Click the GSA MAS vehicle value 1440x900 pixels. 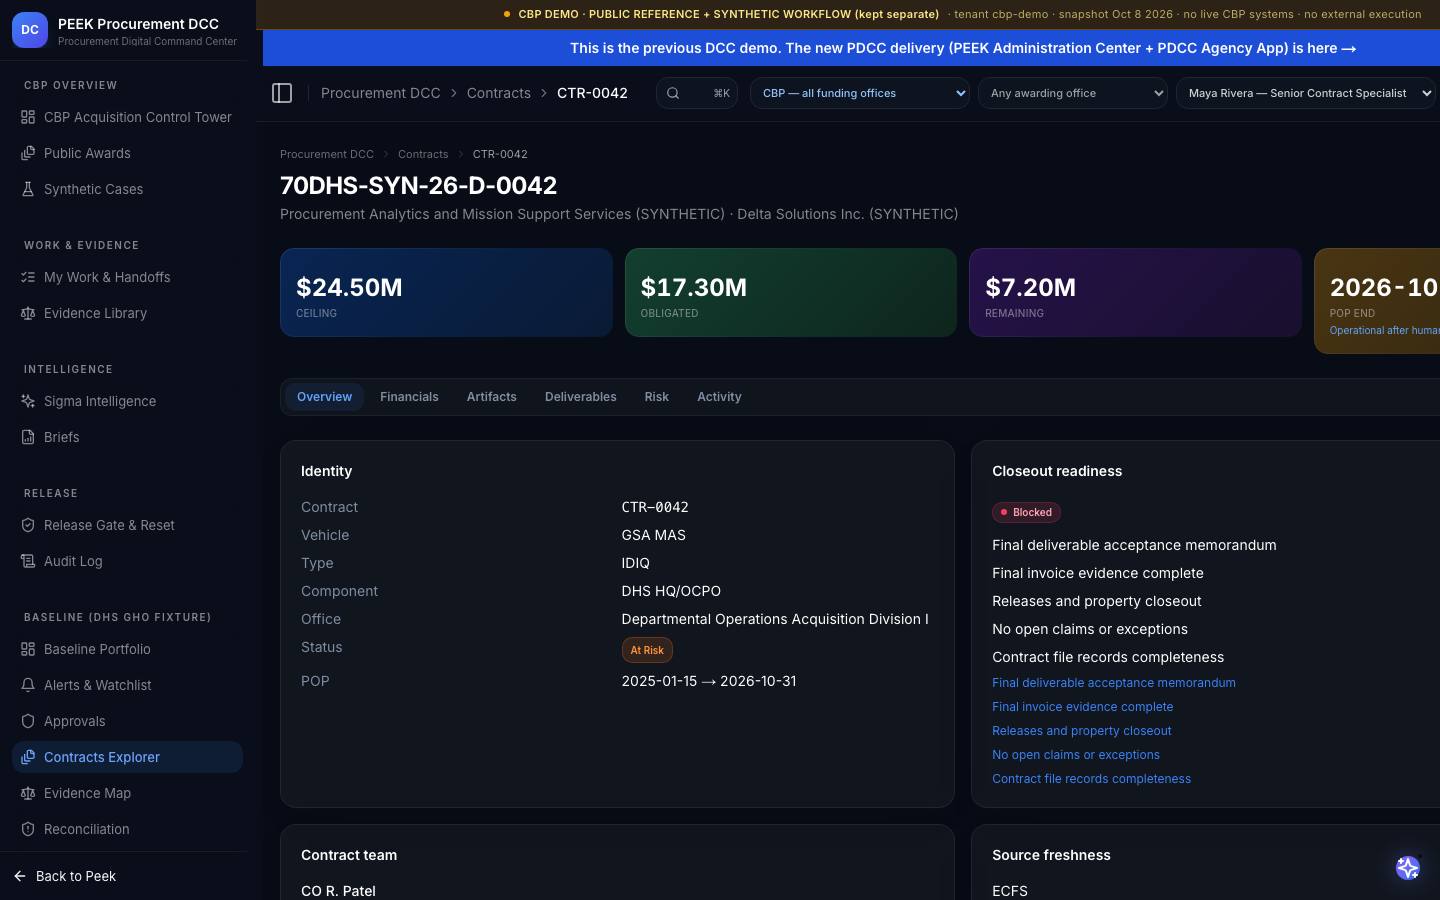654,535
